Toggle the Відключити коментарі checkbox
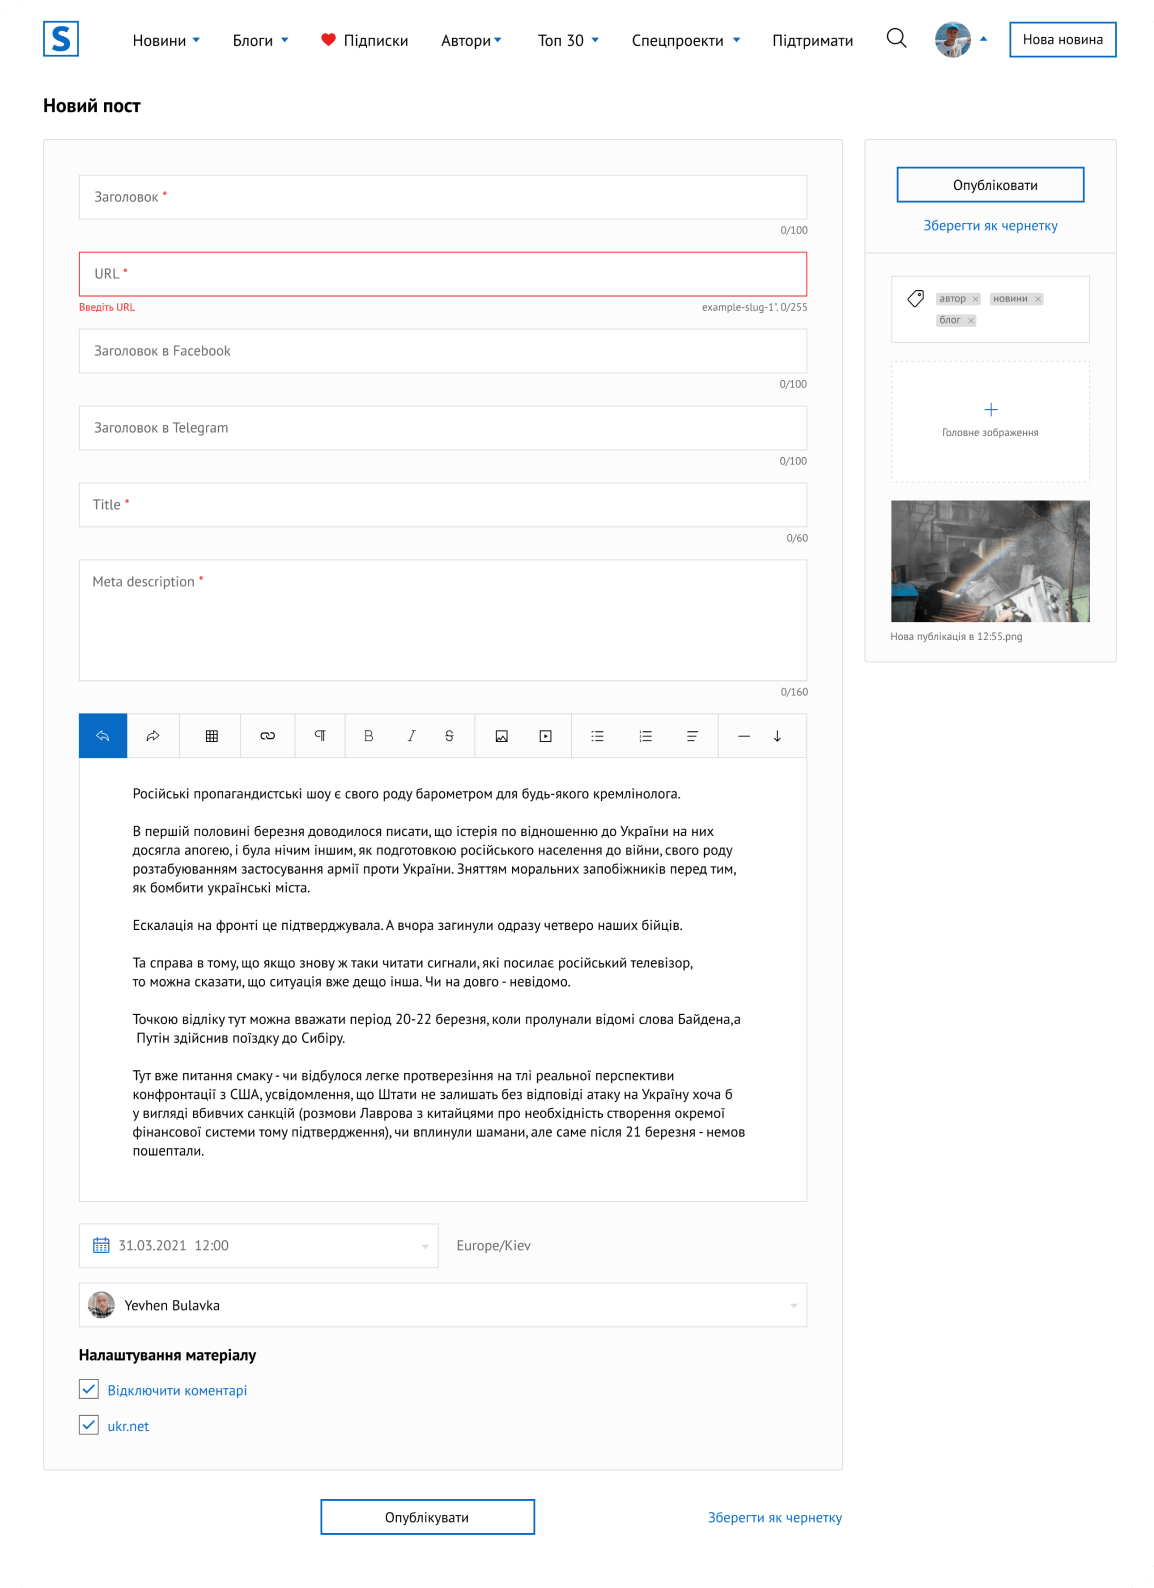 (89, 1389)
